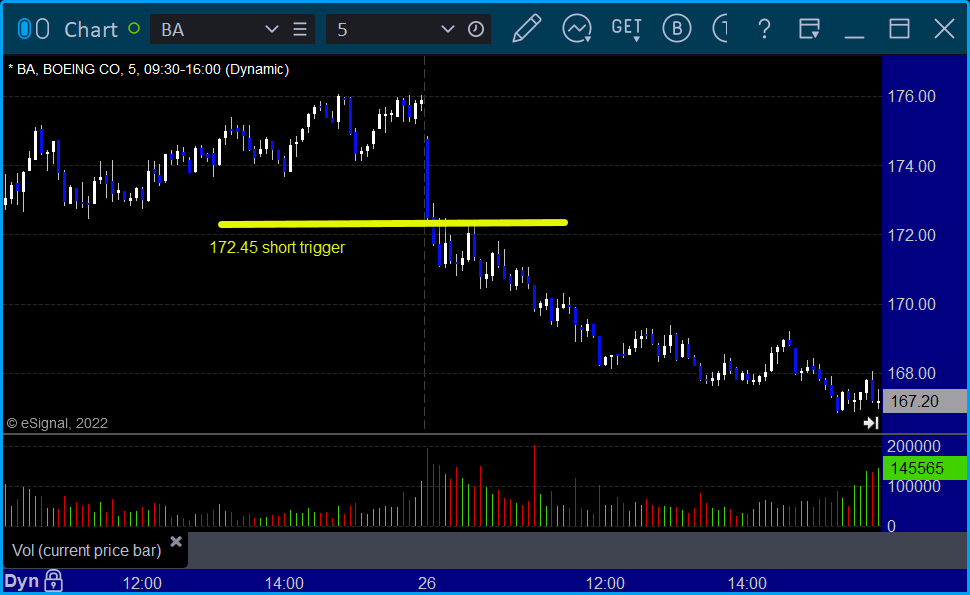The height and width of the screenshot is (595, 970).
Task: Click the filled blue link pill icon
Action: 24,29
